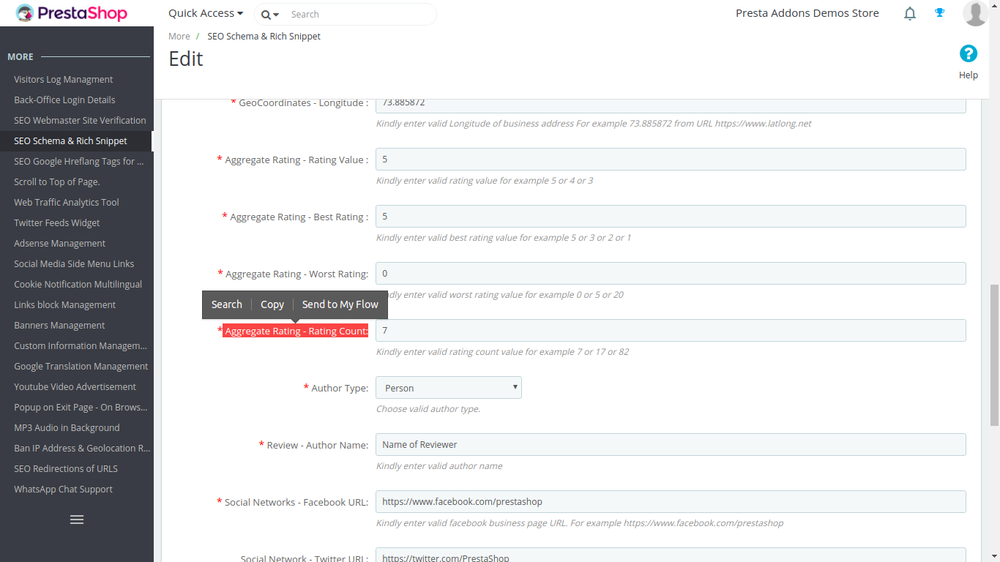This screenshot has height=562, width=1000.
Task: Select SEO Schema & Rich Snippet sidebar item
Action: tap(77, 140)
